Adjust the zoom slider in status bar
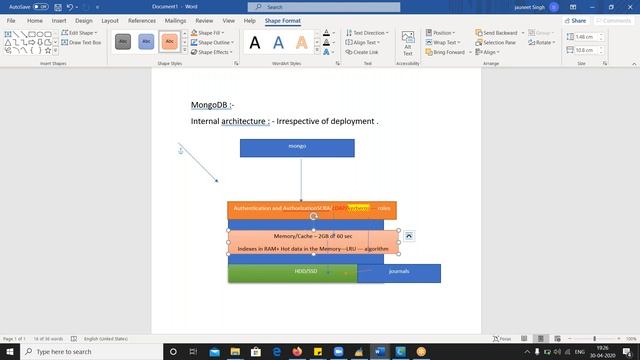Screen dimensions: 640x360 tap(594, 339)
